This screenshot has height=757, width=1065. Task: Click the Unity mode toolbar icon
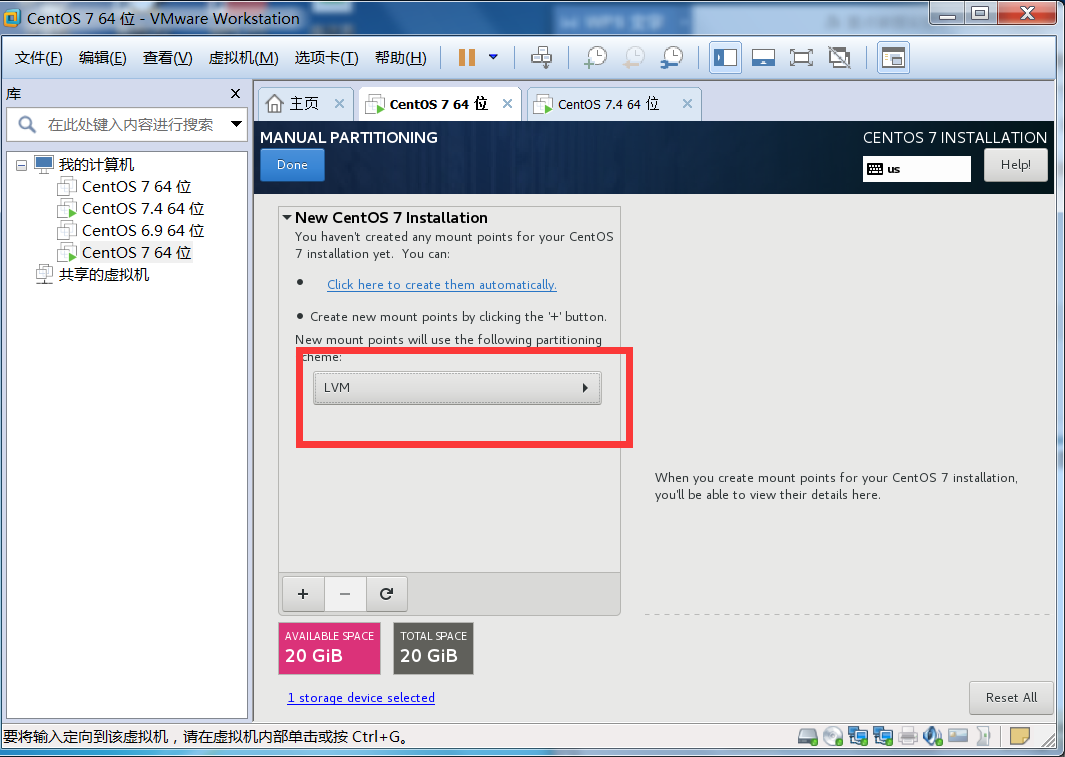[840, 58]
